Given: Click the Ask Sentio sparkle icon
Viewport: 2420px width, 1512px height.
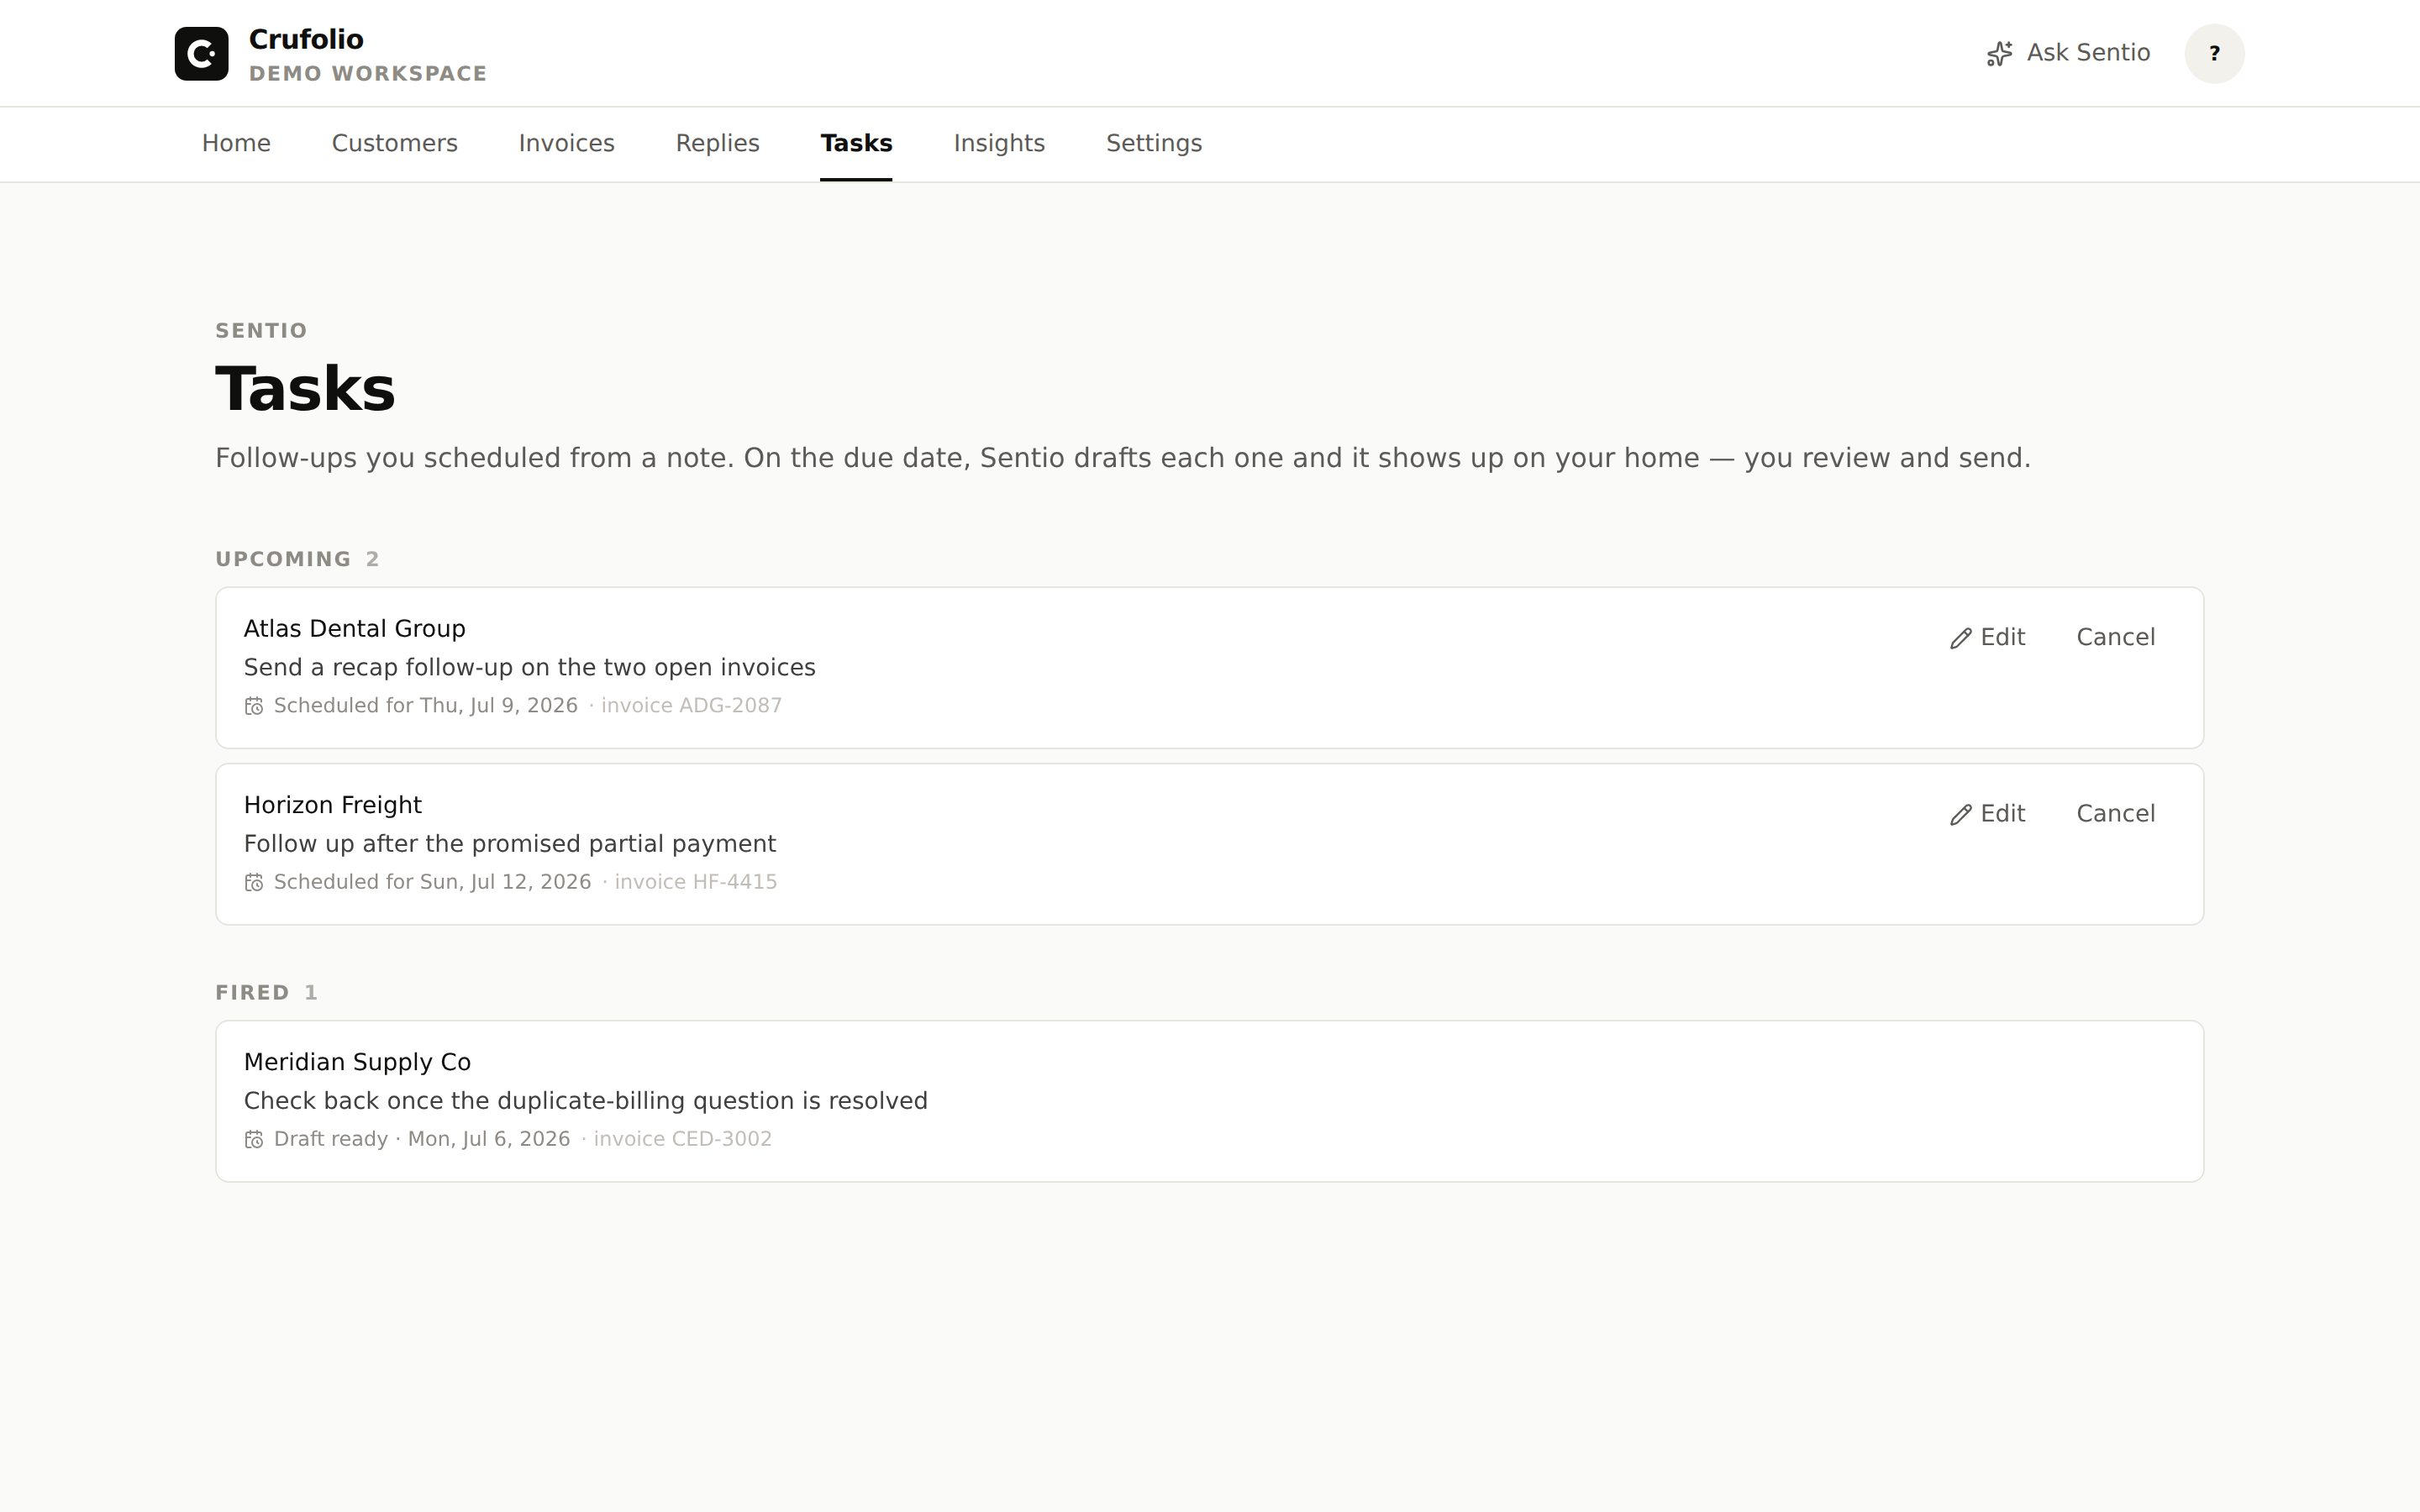Looking at the screenshot, I should pyautogui.click(x=1999, y=53).
